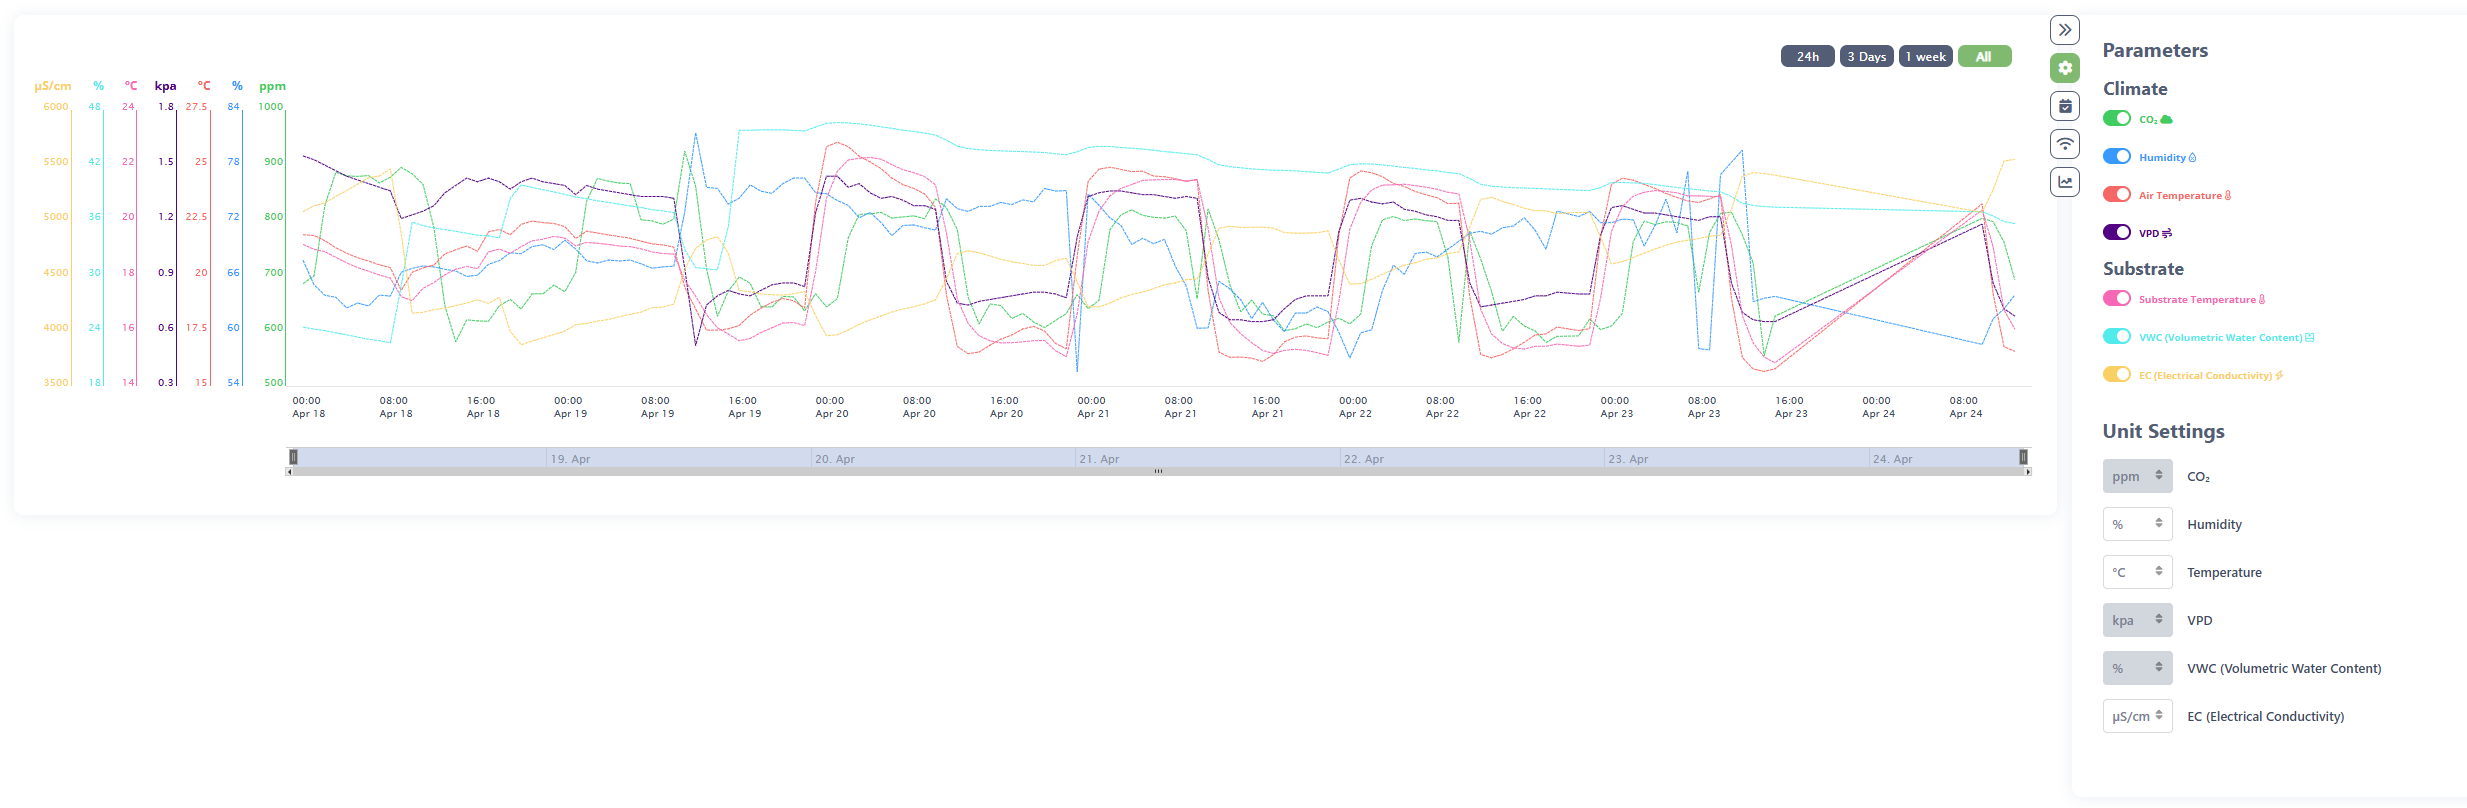The width and height of the screenshot is (2467, 808).
Task: Click the right arrow of the chart scrollbar
Action: pos(2028,472)
